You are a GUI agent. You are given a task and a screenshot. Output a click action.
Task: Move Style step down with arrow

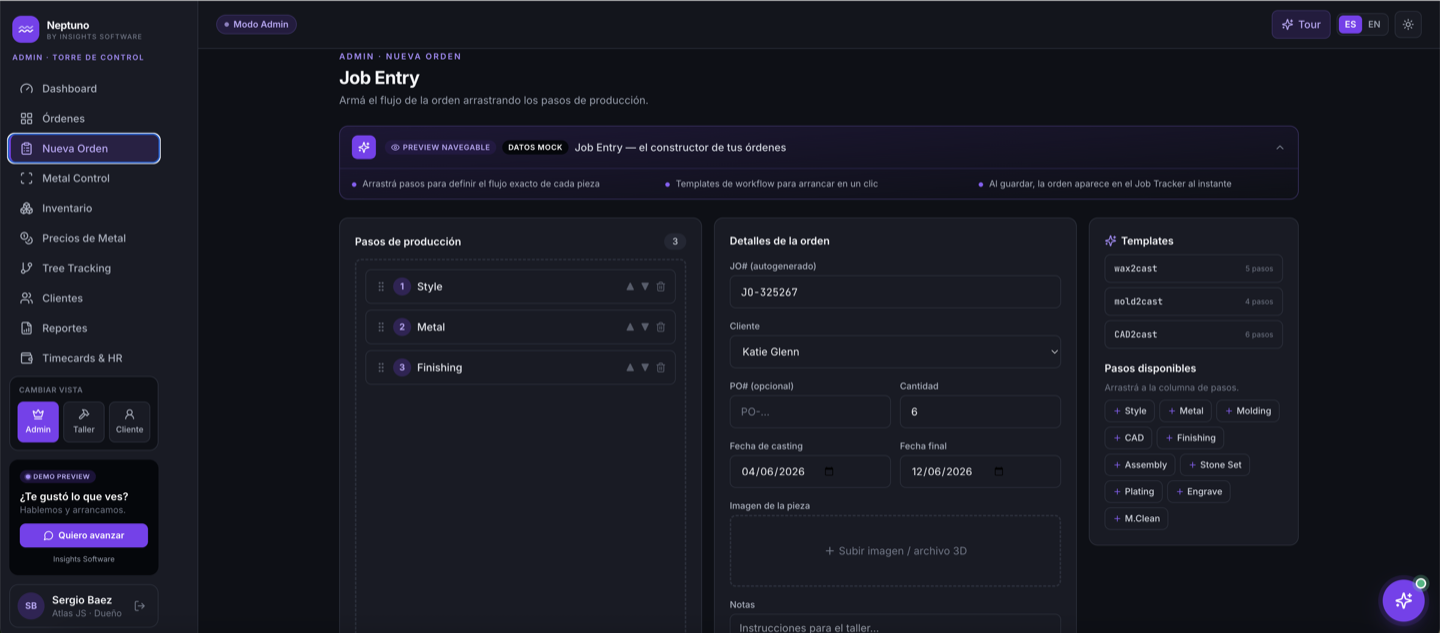click(645, 287)
